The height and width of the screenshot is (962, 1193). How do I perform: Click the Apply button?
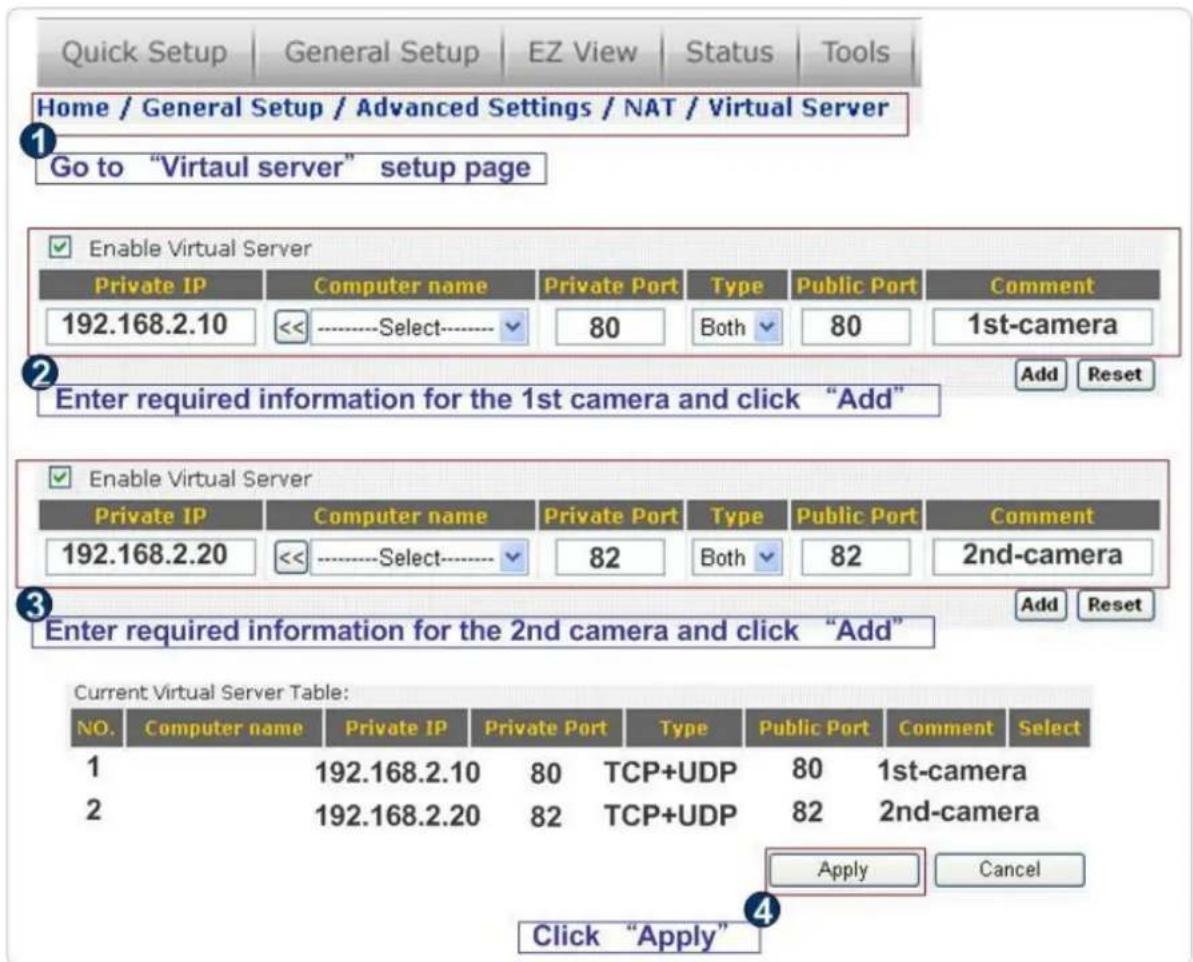tap(843, 870)
